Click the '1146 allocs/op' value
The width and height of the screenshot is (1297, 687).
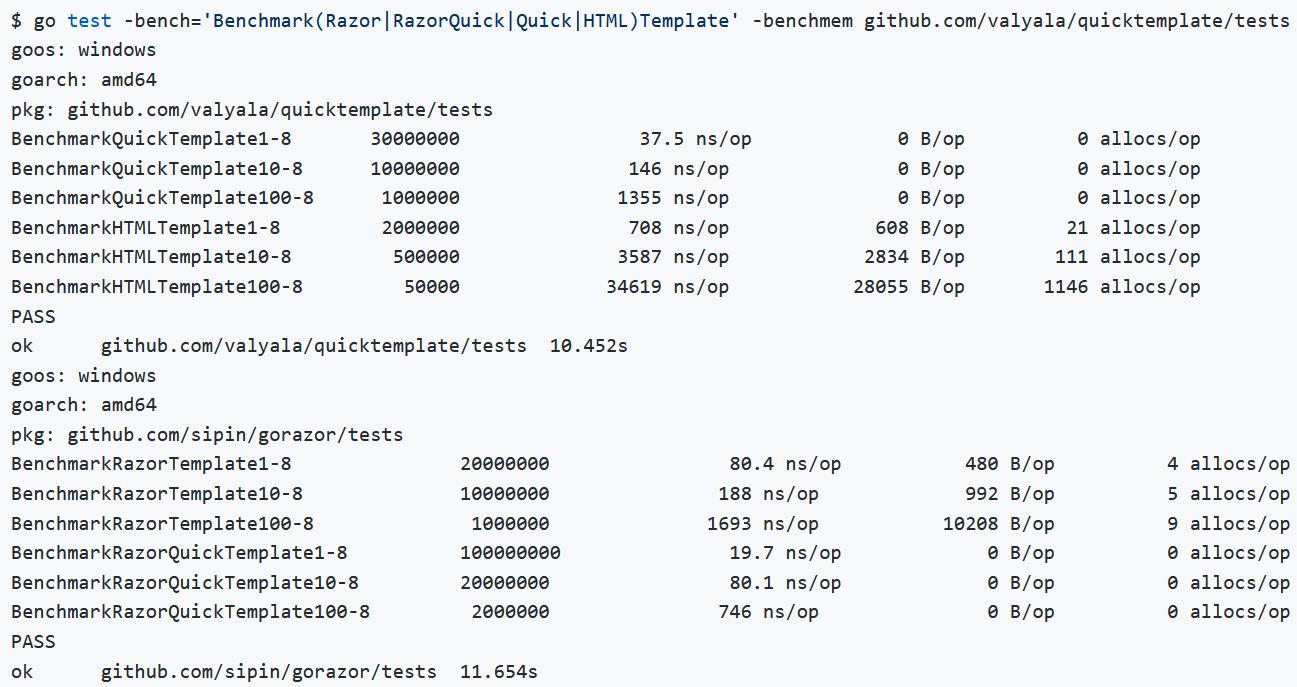pos(1122,287)
